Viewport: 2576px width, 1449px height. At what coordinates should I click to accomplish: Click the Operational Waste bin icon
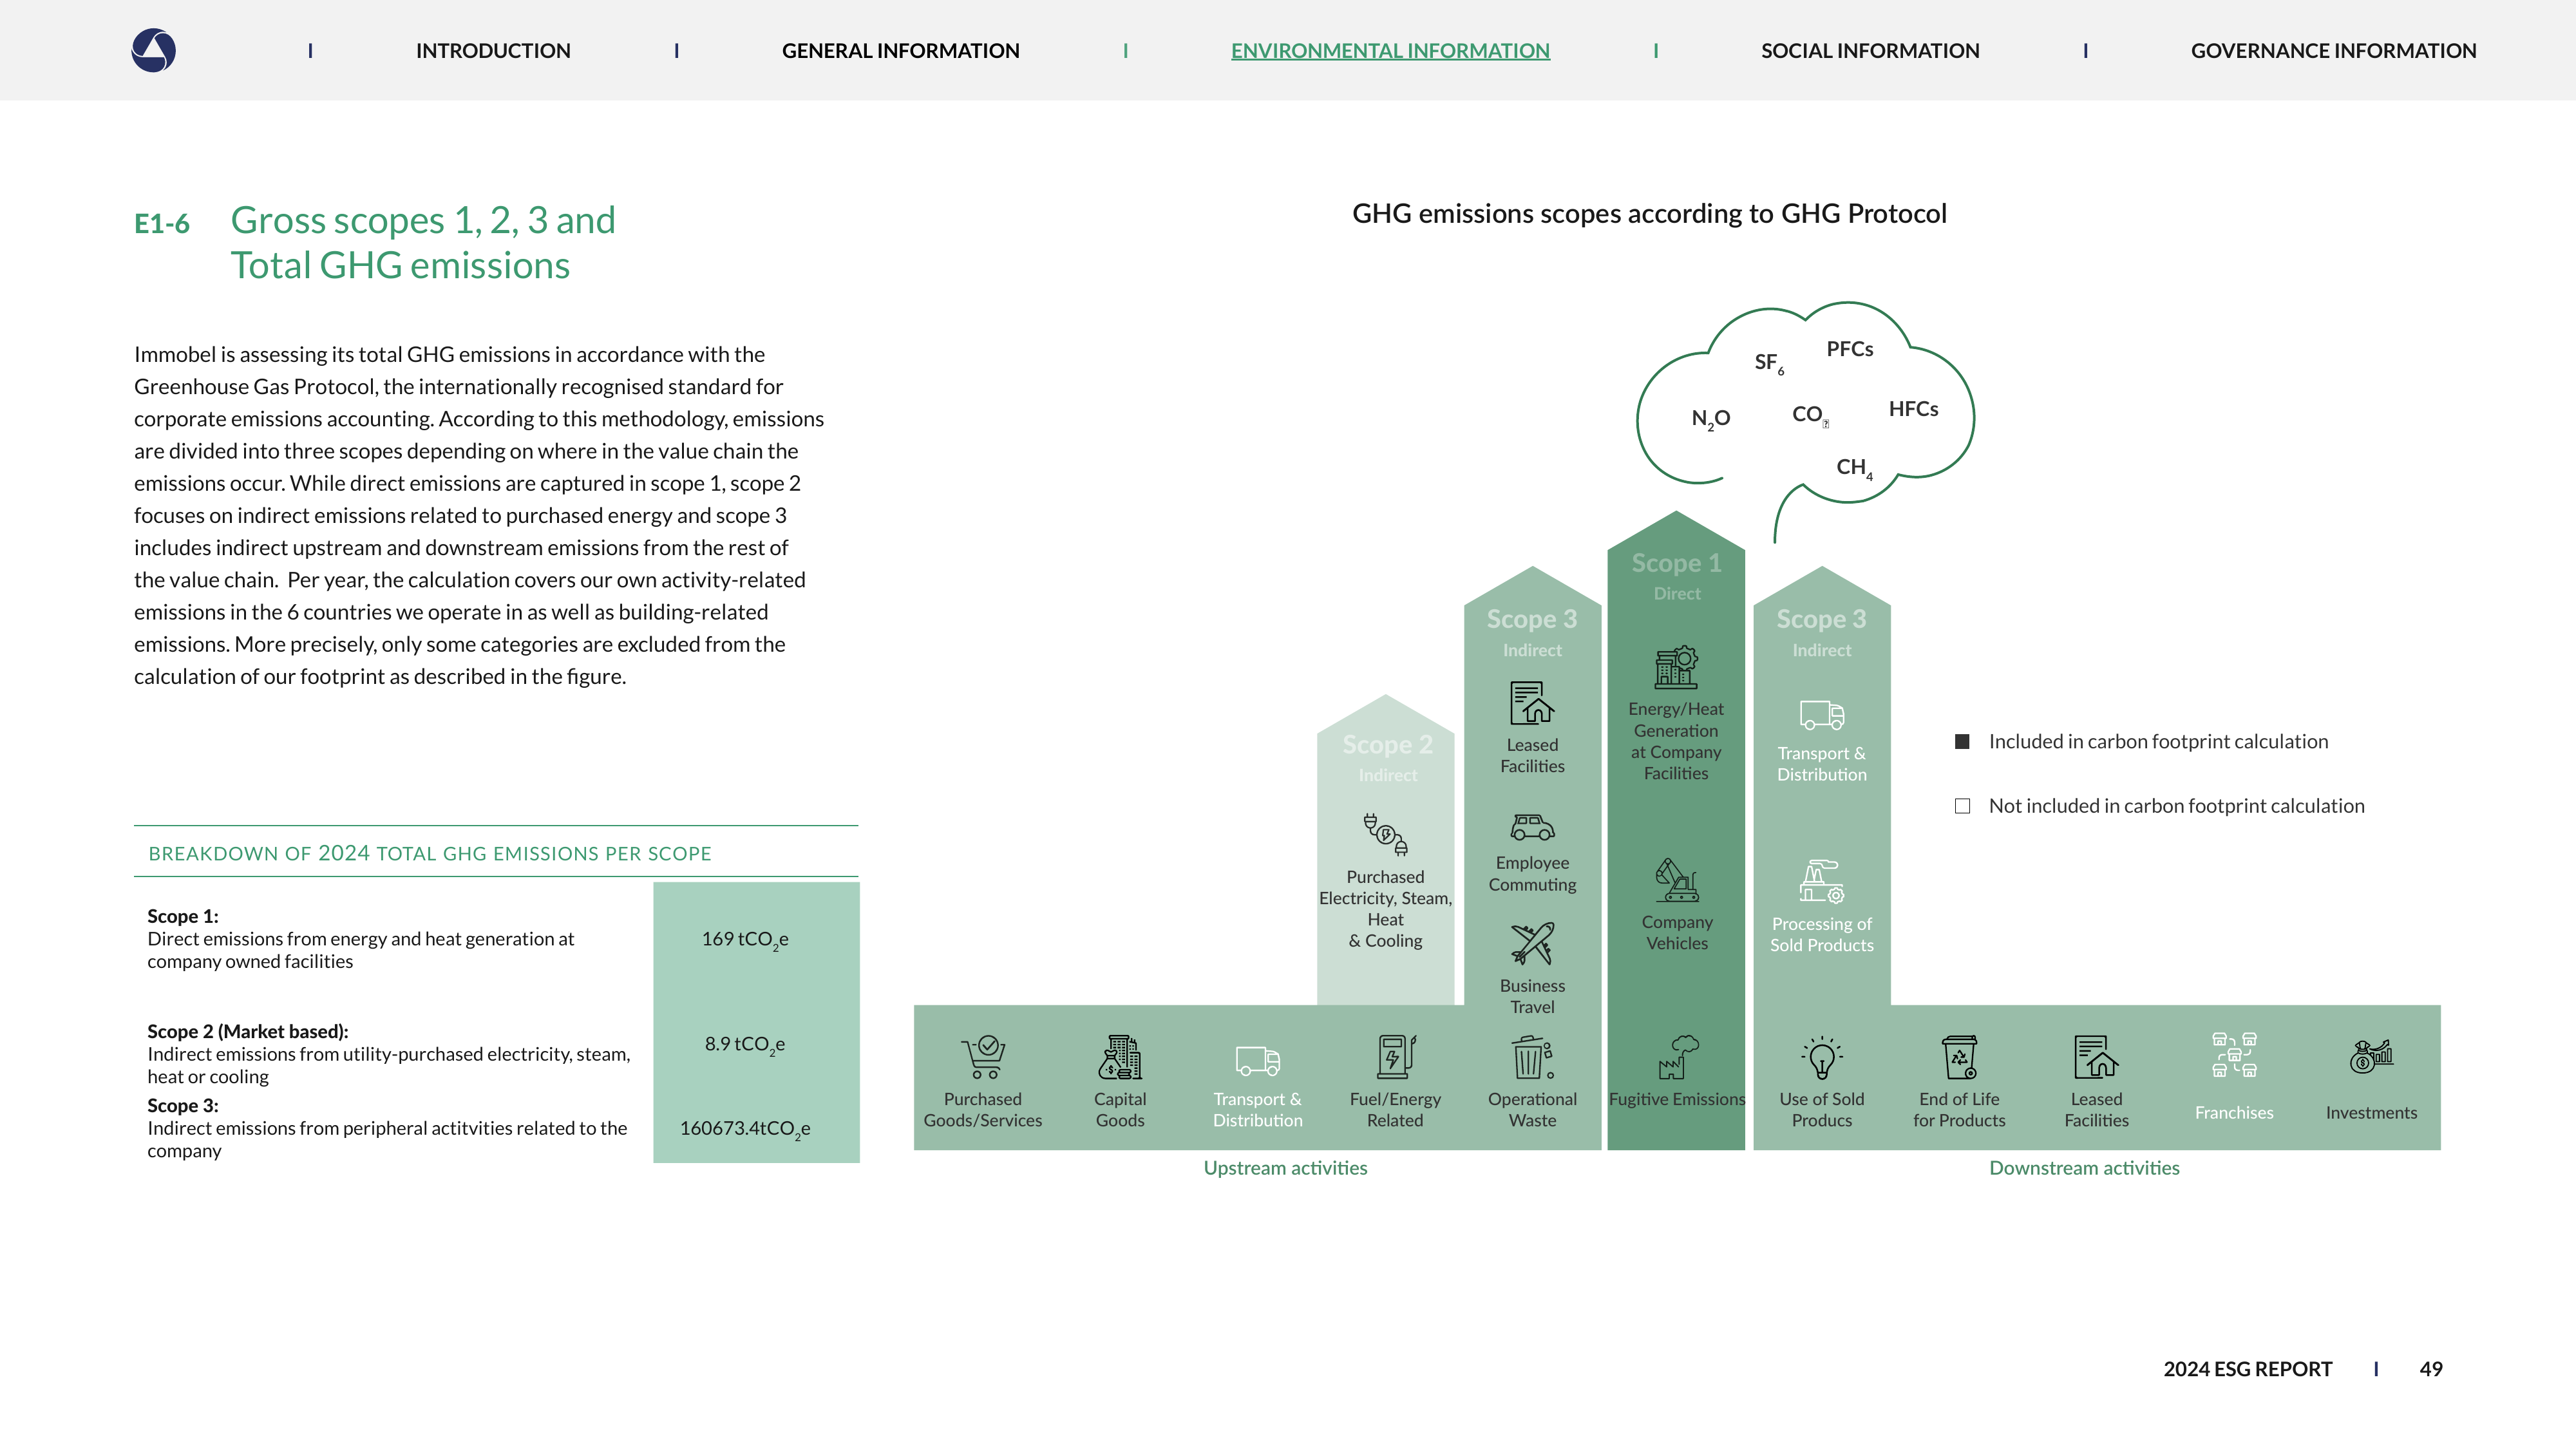1532,1057
